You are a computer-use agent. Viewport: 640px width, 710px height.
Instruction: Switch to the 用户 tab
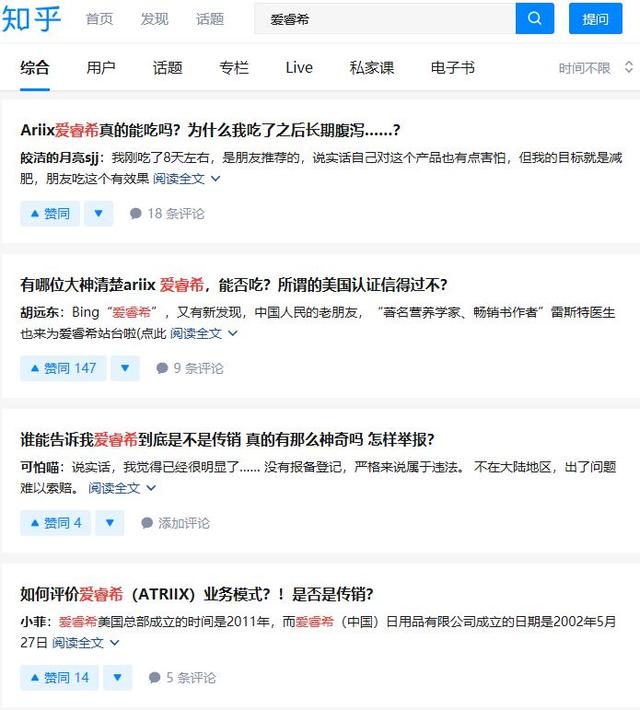pyautogui.click(x=101, y=68)
